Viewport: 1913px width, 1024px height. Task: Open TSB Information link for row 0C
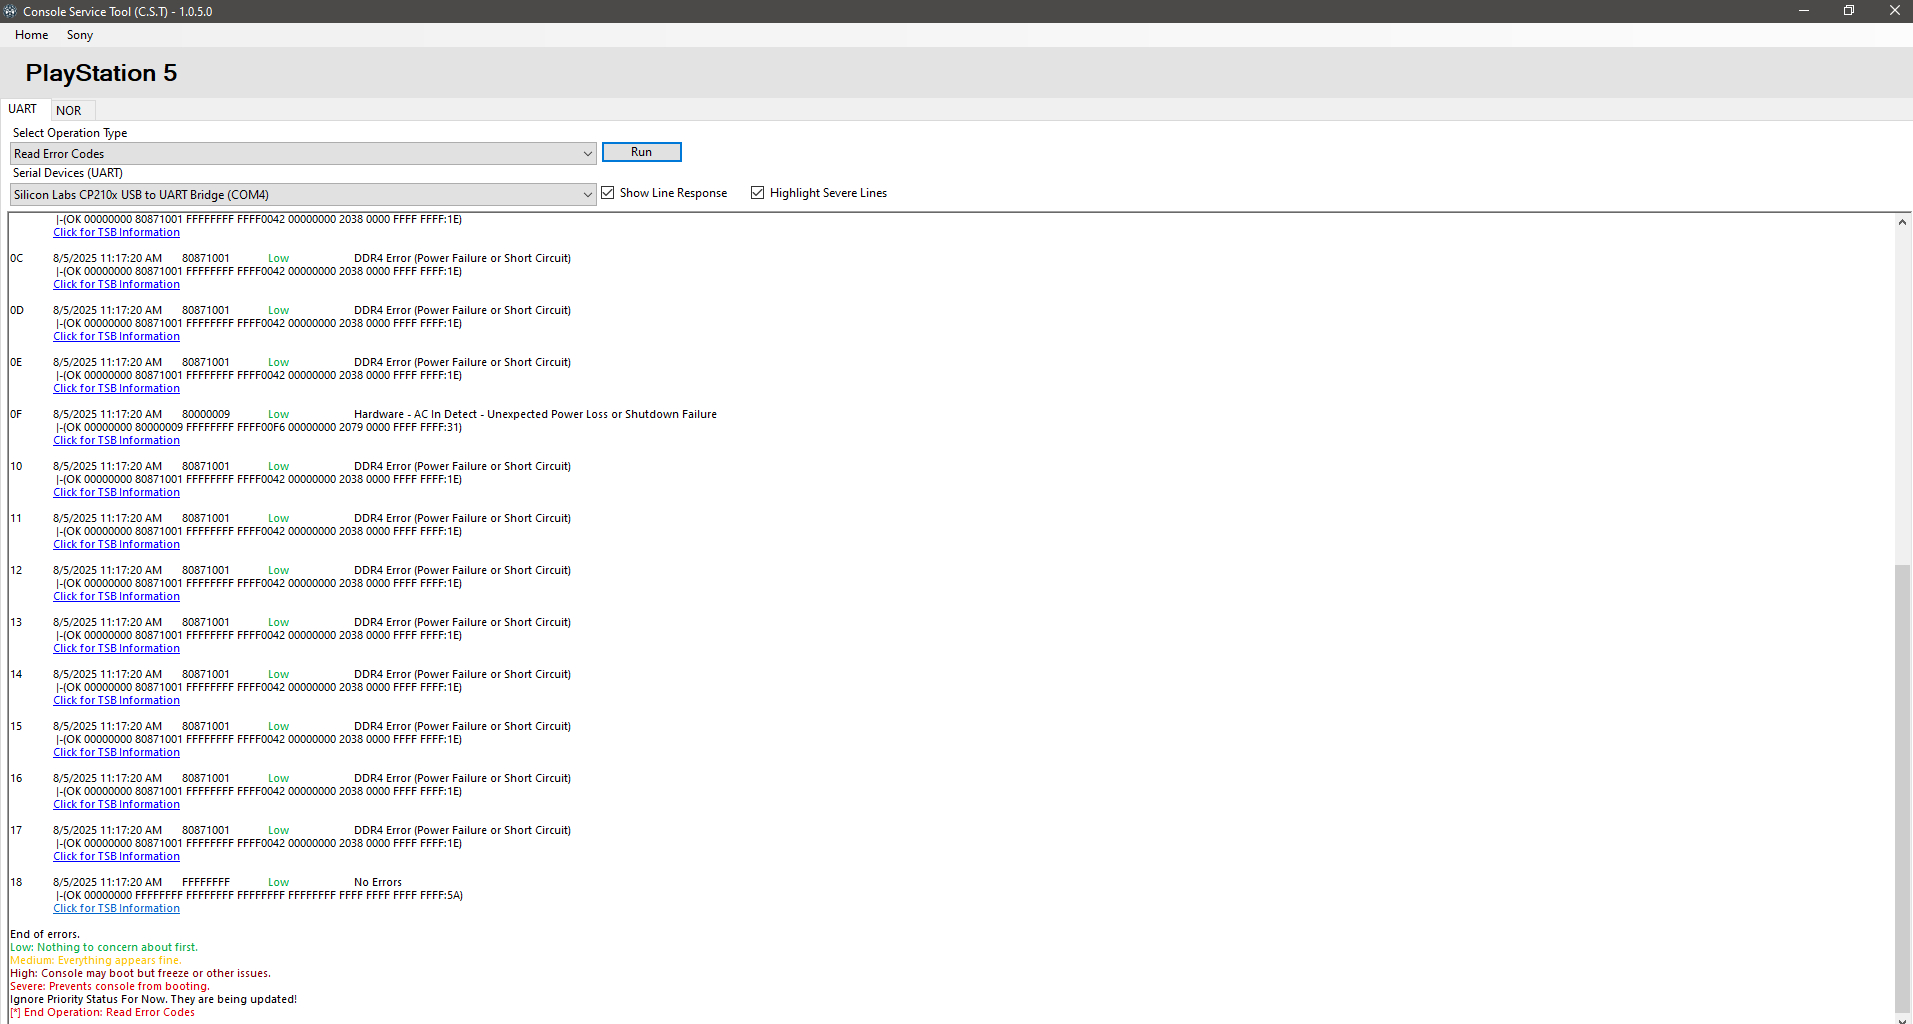tap(117, 285)
